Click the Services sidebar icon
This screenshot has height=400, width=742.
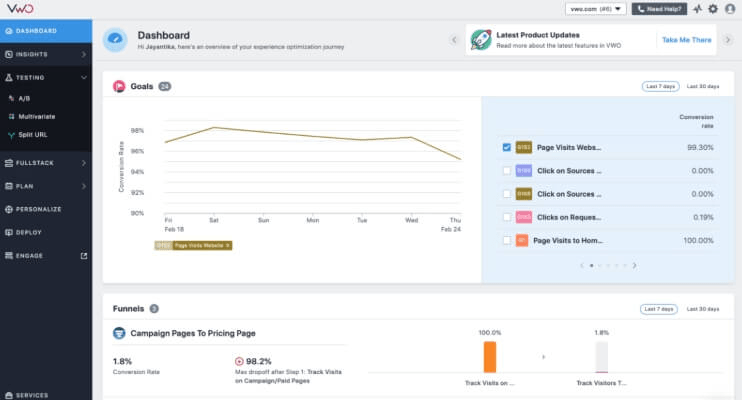click(x=9, y=395)
